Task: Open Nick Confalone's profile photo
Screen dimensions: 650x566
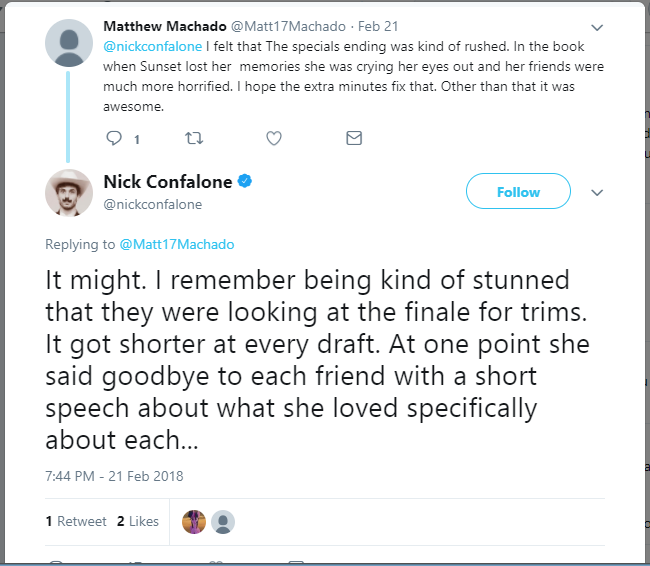Action: pyautogui.click(x=70, y=192)
